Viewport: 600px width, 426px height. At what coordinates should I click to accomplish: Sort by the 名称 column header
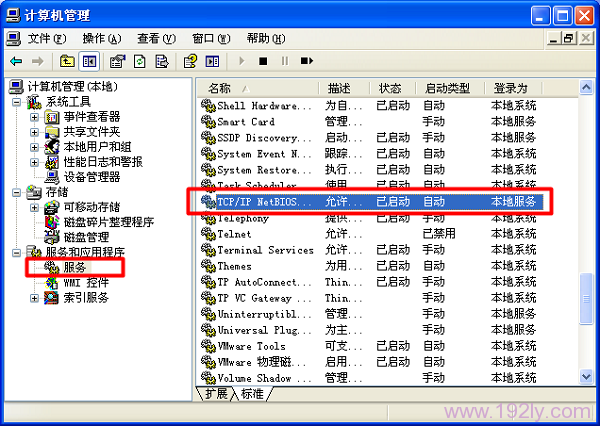pos(258,88)
